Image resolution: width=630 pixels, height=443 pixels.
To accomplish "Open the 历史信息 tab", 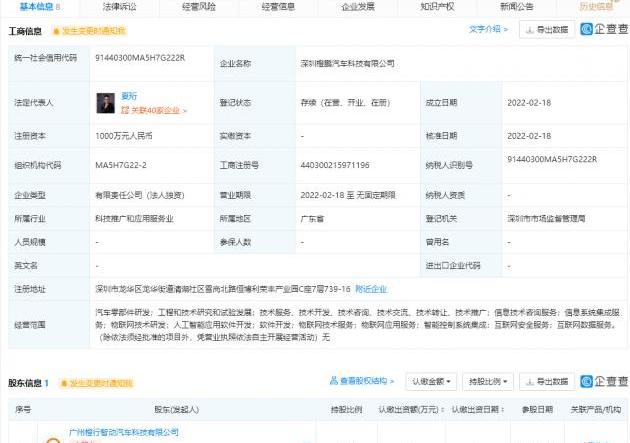I will 596,6.
